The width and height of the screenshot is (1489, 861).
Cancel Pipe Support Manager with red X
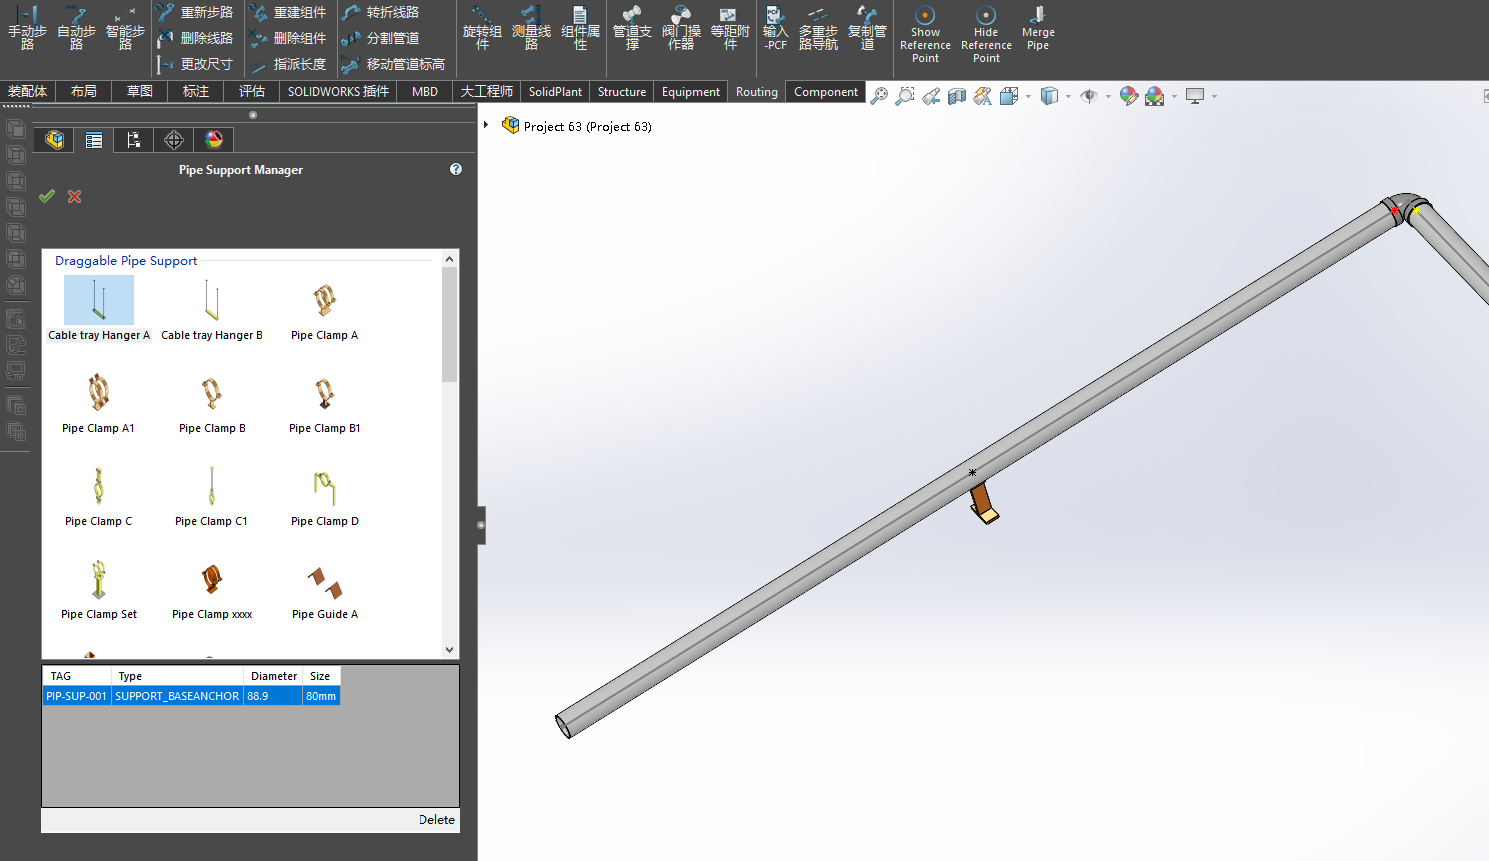[x=74, y=196]
